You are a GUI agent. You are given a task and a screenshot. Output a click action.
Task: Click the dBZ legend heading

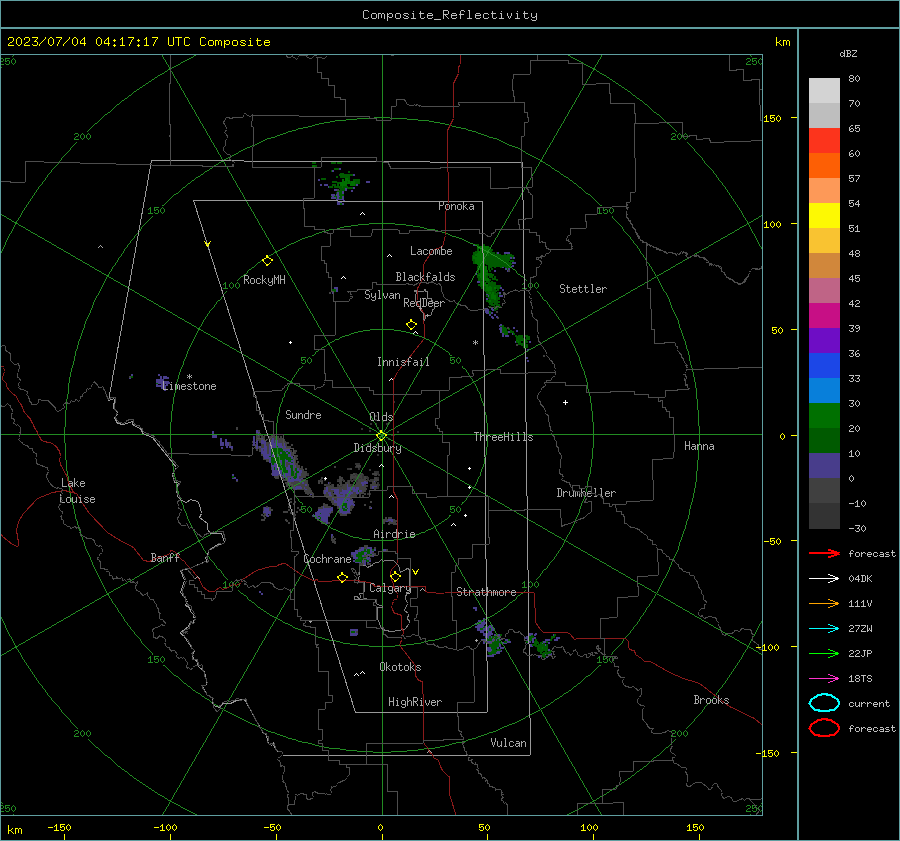click(848, 53)
